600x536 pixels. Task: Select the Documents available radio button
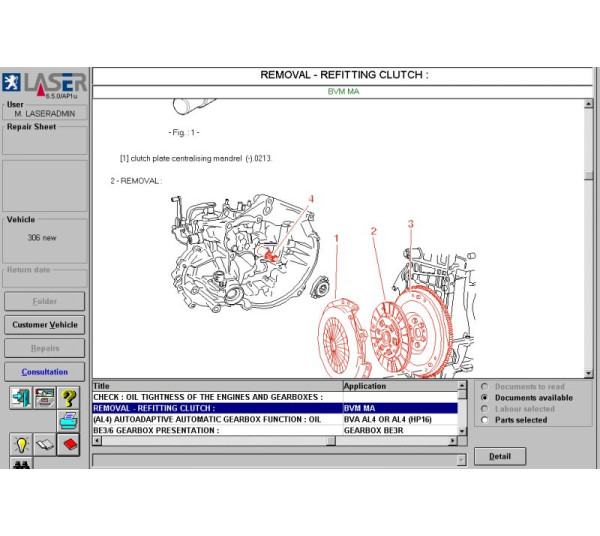coord(486,397)
